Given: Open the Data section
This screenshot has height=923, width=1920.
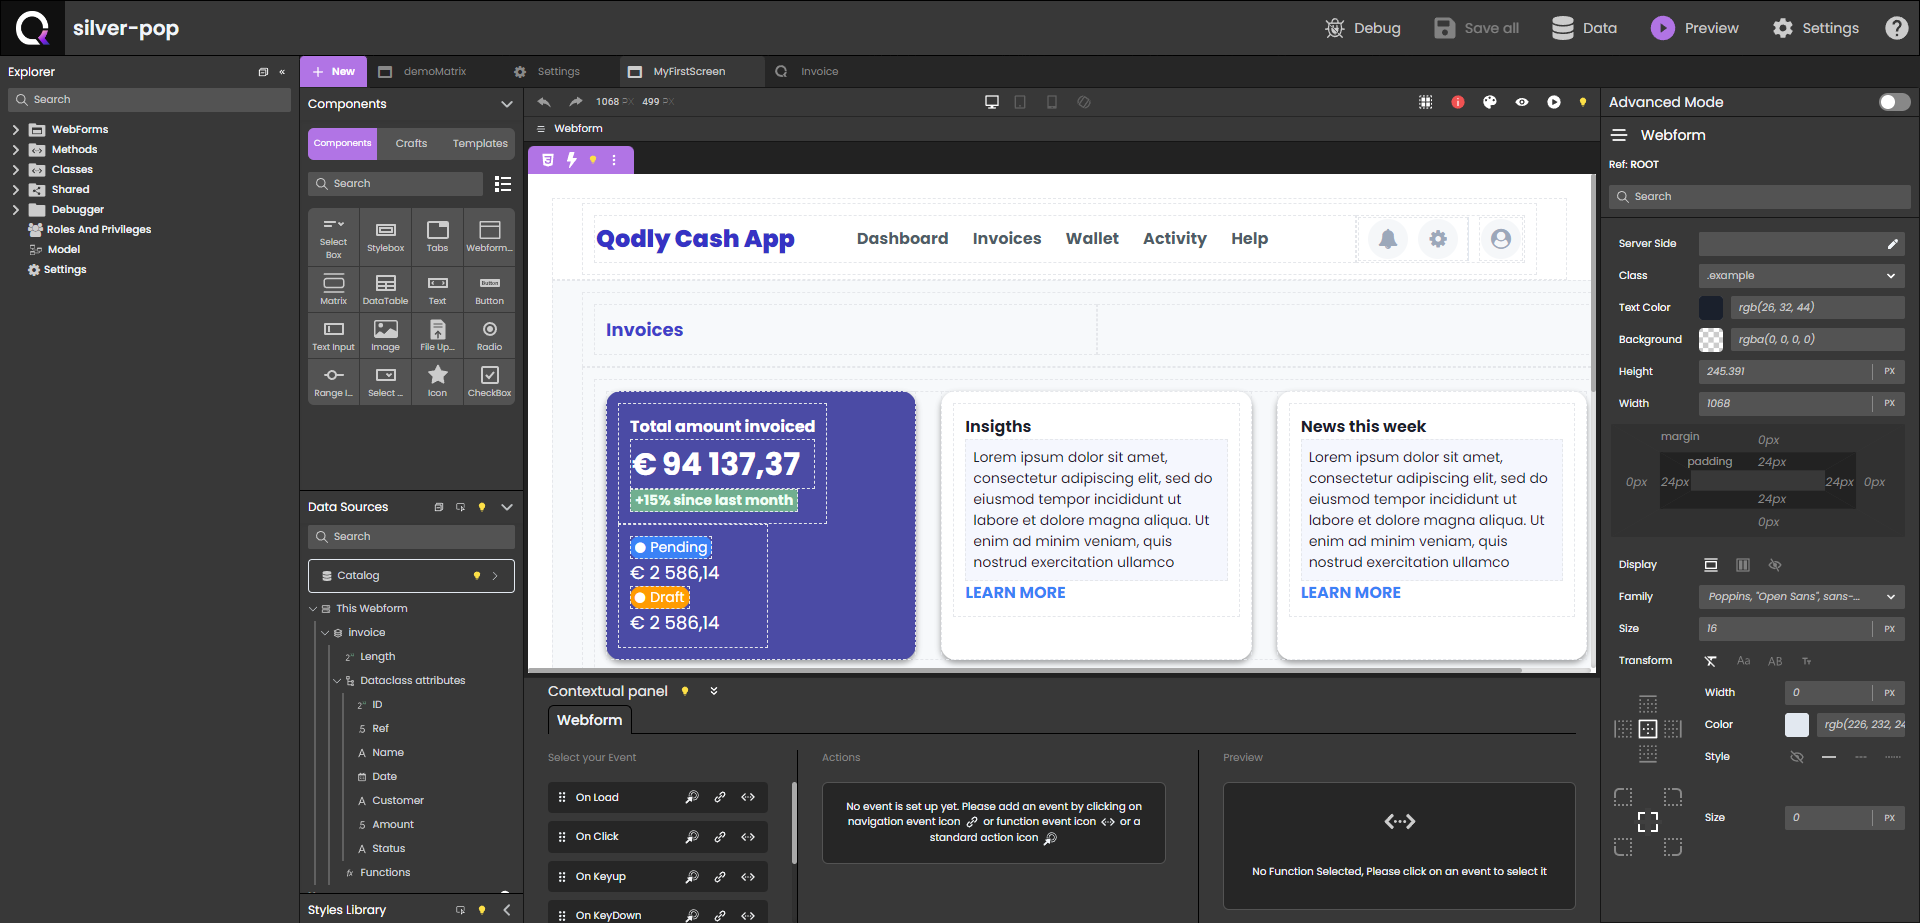Looking at the screenshot, I should pos(1584,28).
